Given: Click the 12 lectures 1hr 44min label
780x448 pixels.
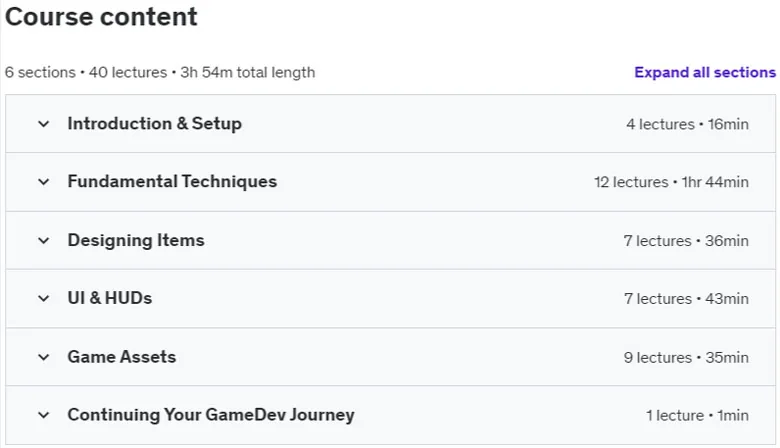Looking at the screenshot, I should [x=671, y=182].
